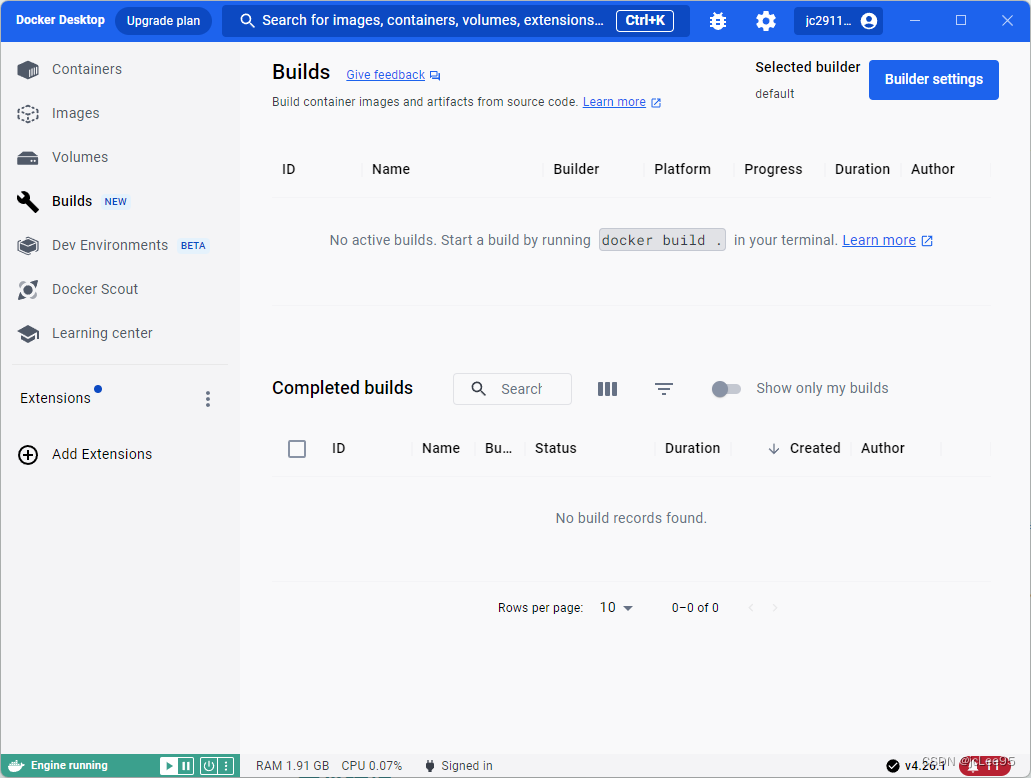Open the filter icon for completed builds
The image size is (1031, 778).
(664, 389)
